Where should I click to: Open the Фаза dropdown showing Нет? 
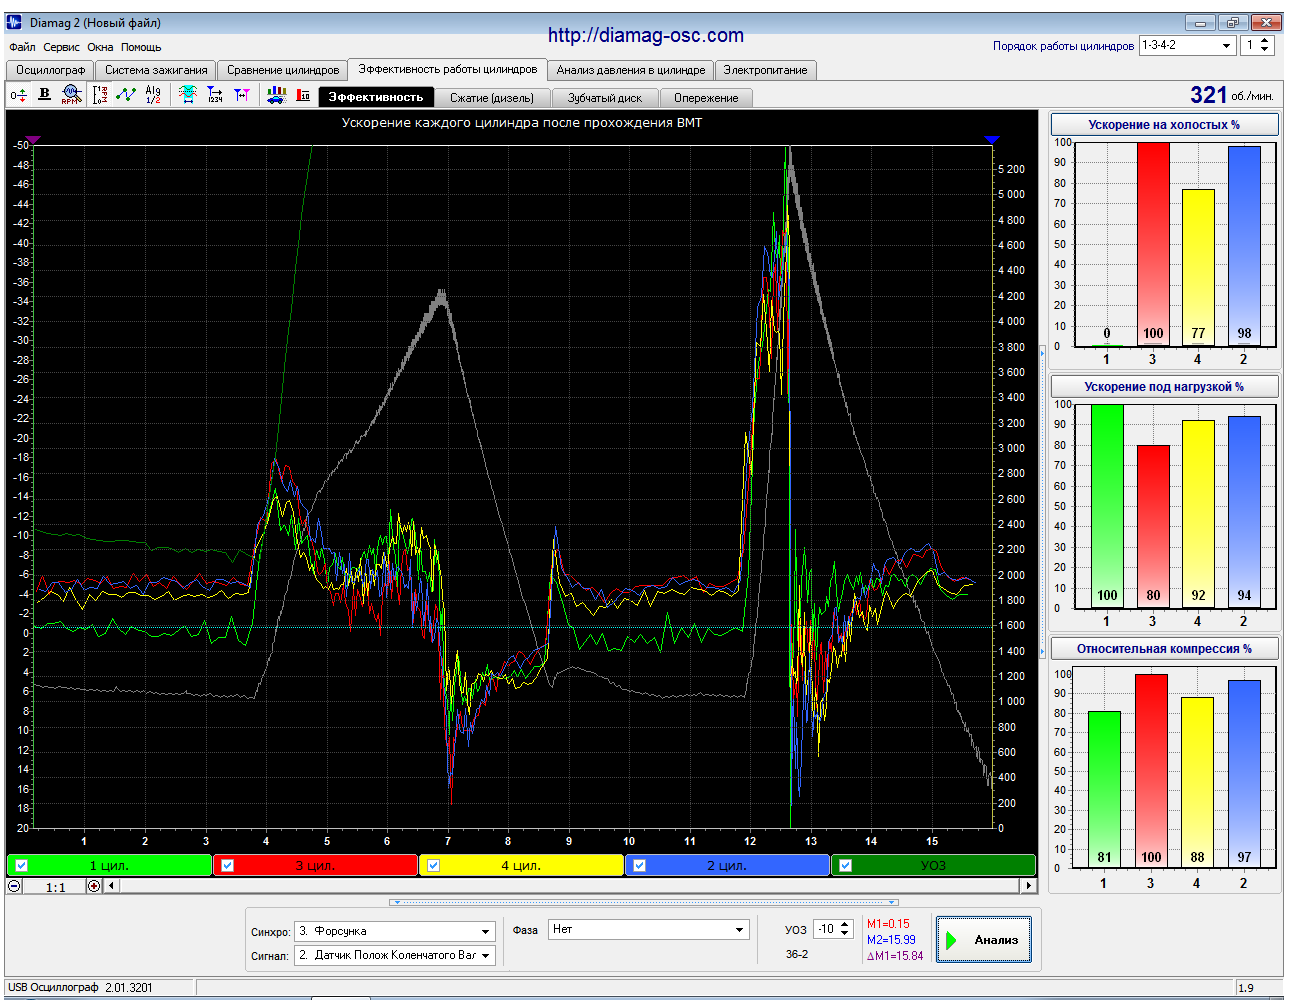(x=648, y=930)
